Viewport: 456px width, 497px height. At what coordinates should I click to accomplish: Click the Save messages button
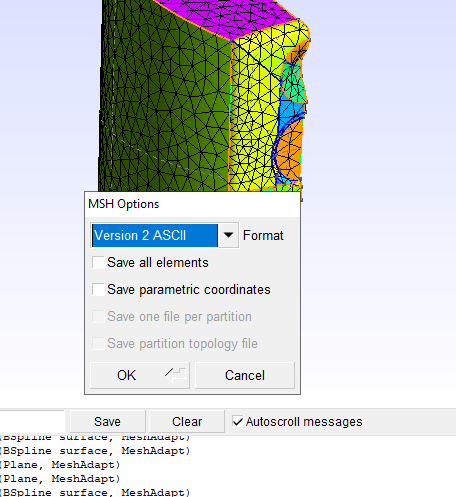[107, 422]
